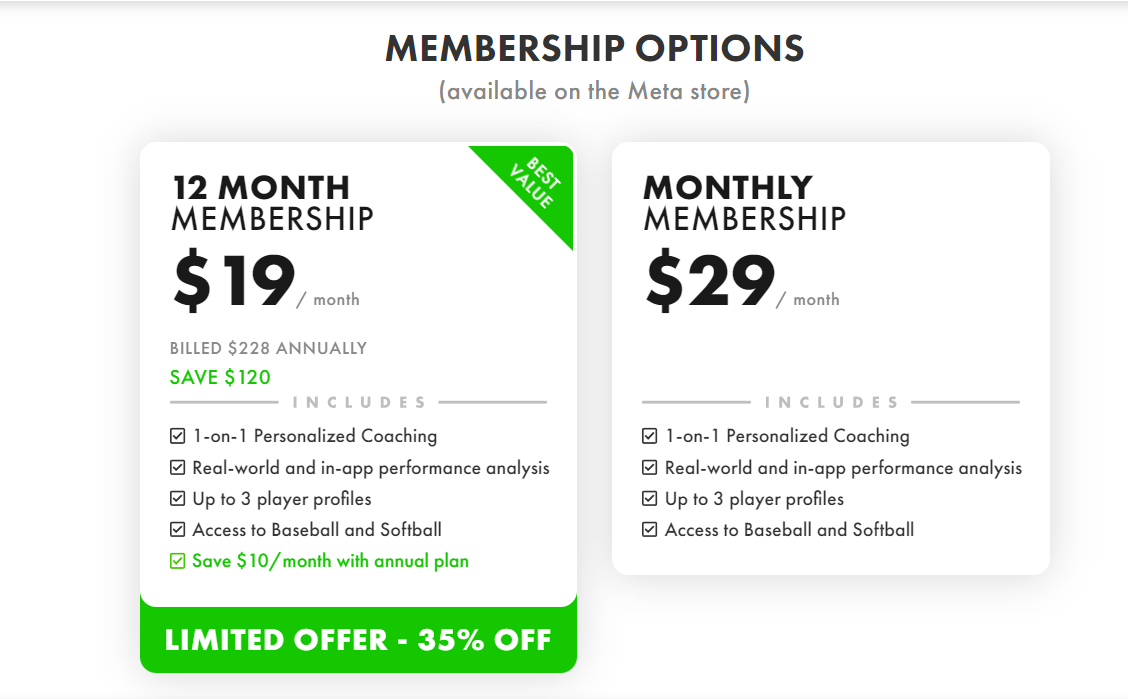Click the performance analysis checkbox in the 12 Month plan
This screenshot has width=1128, height=699.
tap(178, 467)
